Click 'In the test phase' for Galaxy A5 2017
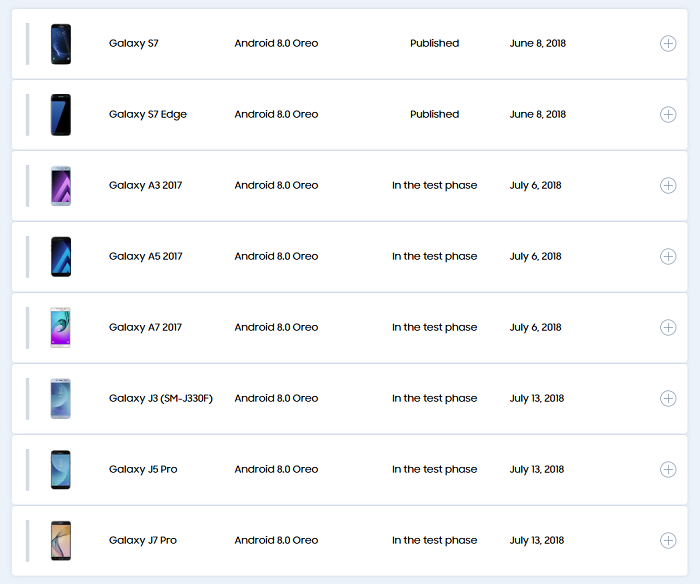The image size is (700, 584). (x=434, y=256)
